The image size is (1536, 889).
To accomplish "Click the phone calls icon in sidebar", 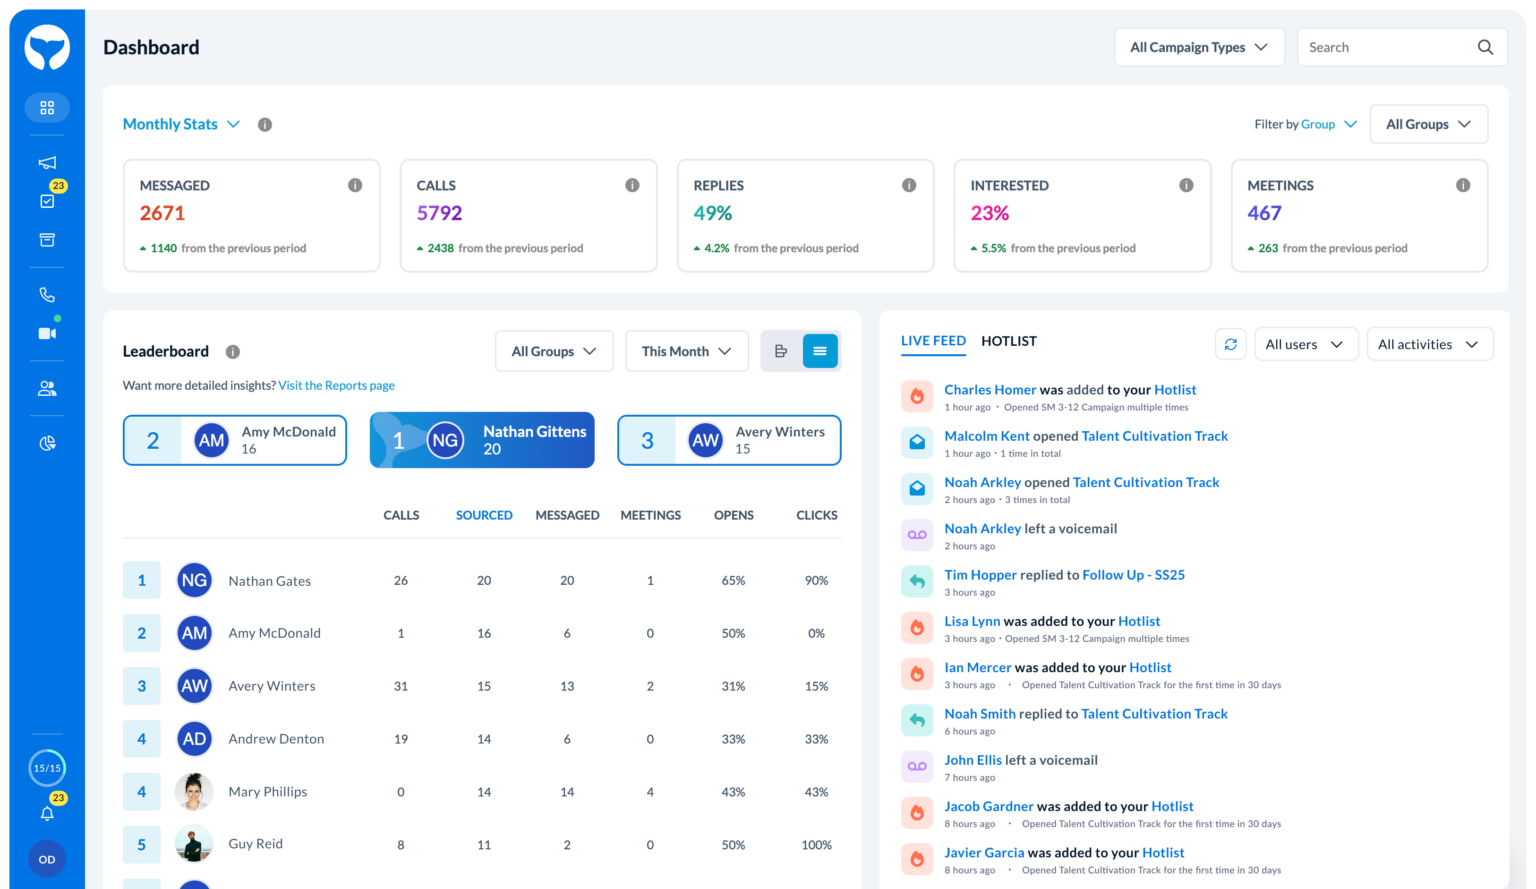I will [47, 295].
